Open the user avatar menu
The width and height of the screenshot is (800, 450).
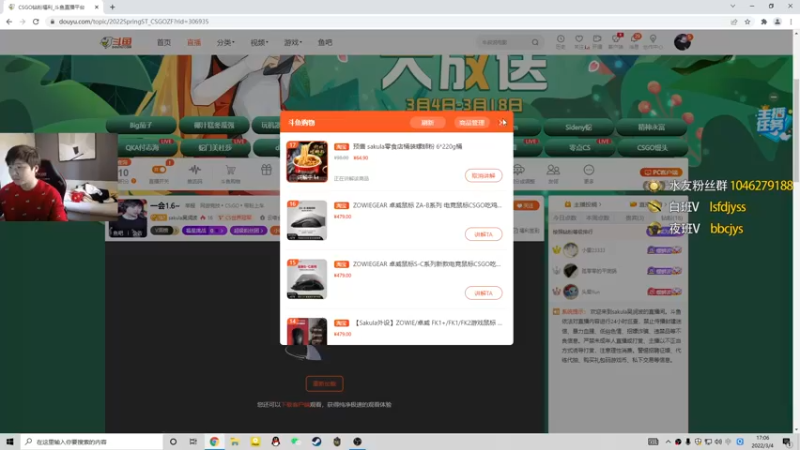click(x=682, y=42)
